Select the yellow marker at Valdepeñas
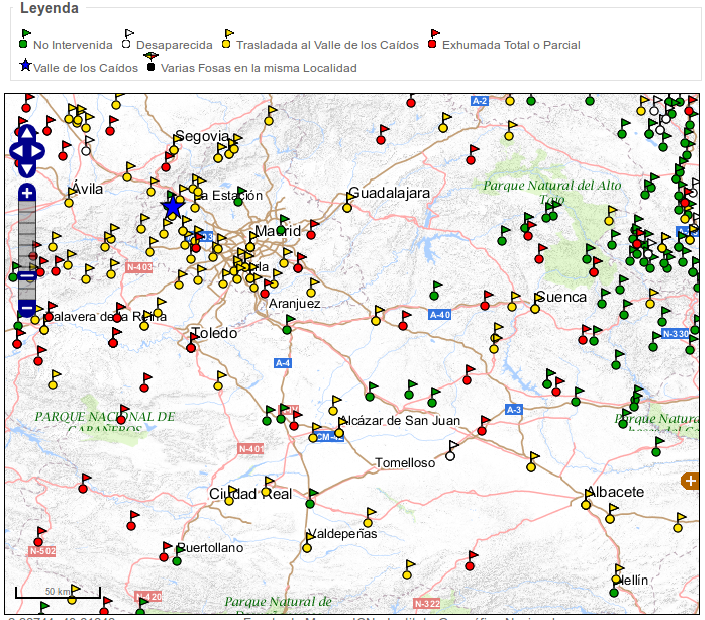 pos(309,546)
